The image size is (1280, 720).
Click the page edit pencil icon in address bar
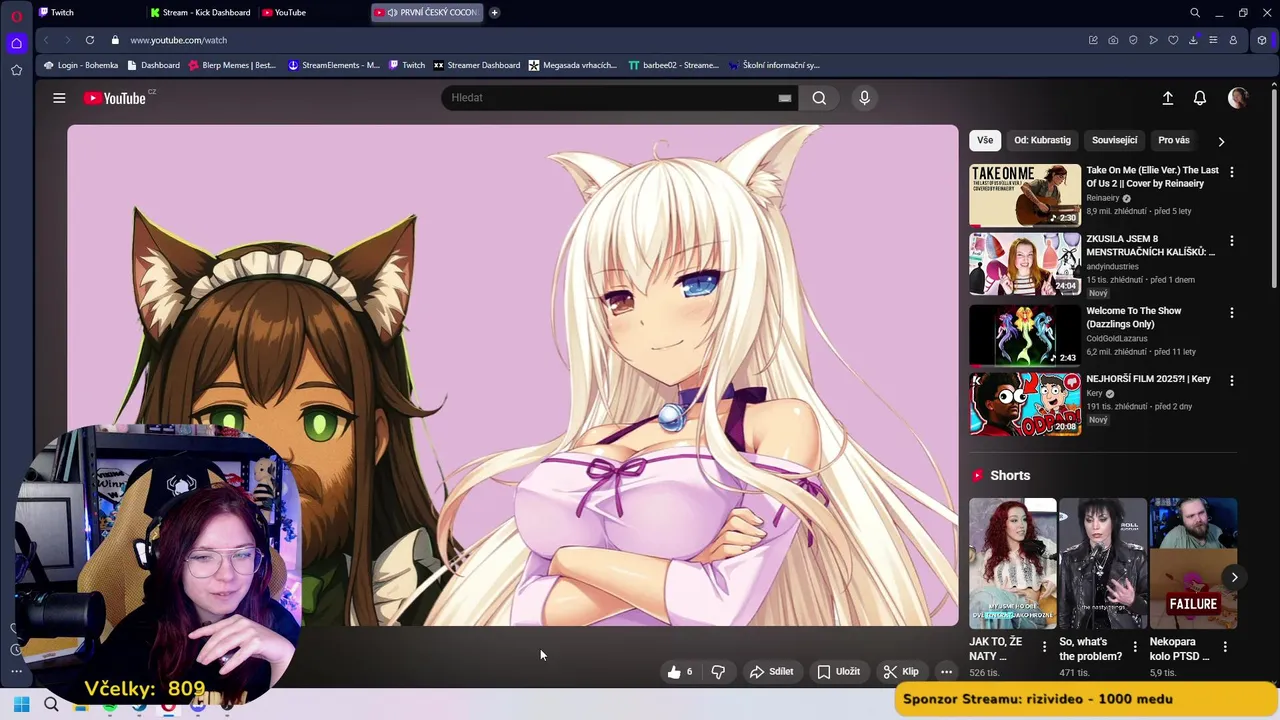(1093, 40)
